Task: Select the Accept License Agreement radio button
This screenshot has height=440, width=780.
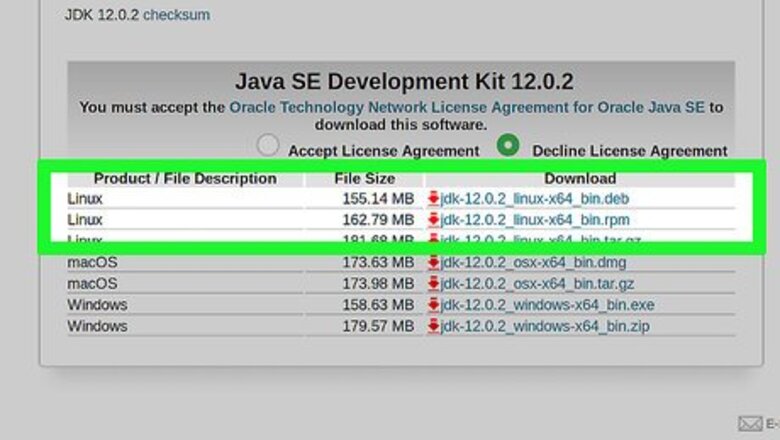Action: coord(268,145)
